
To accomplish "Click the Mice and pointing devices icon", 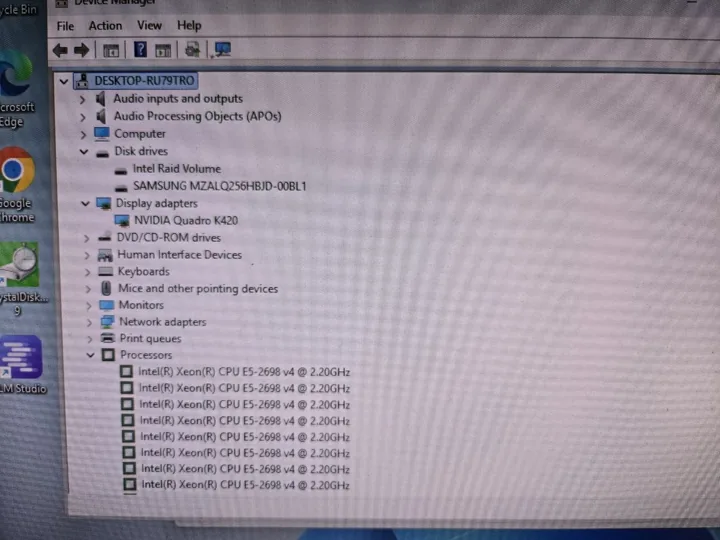I will (106, 289).
